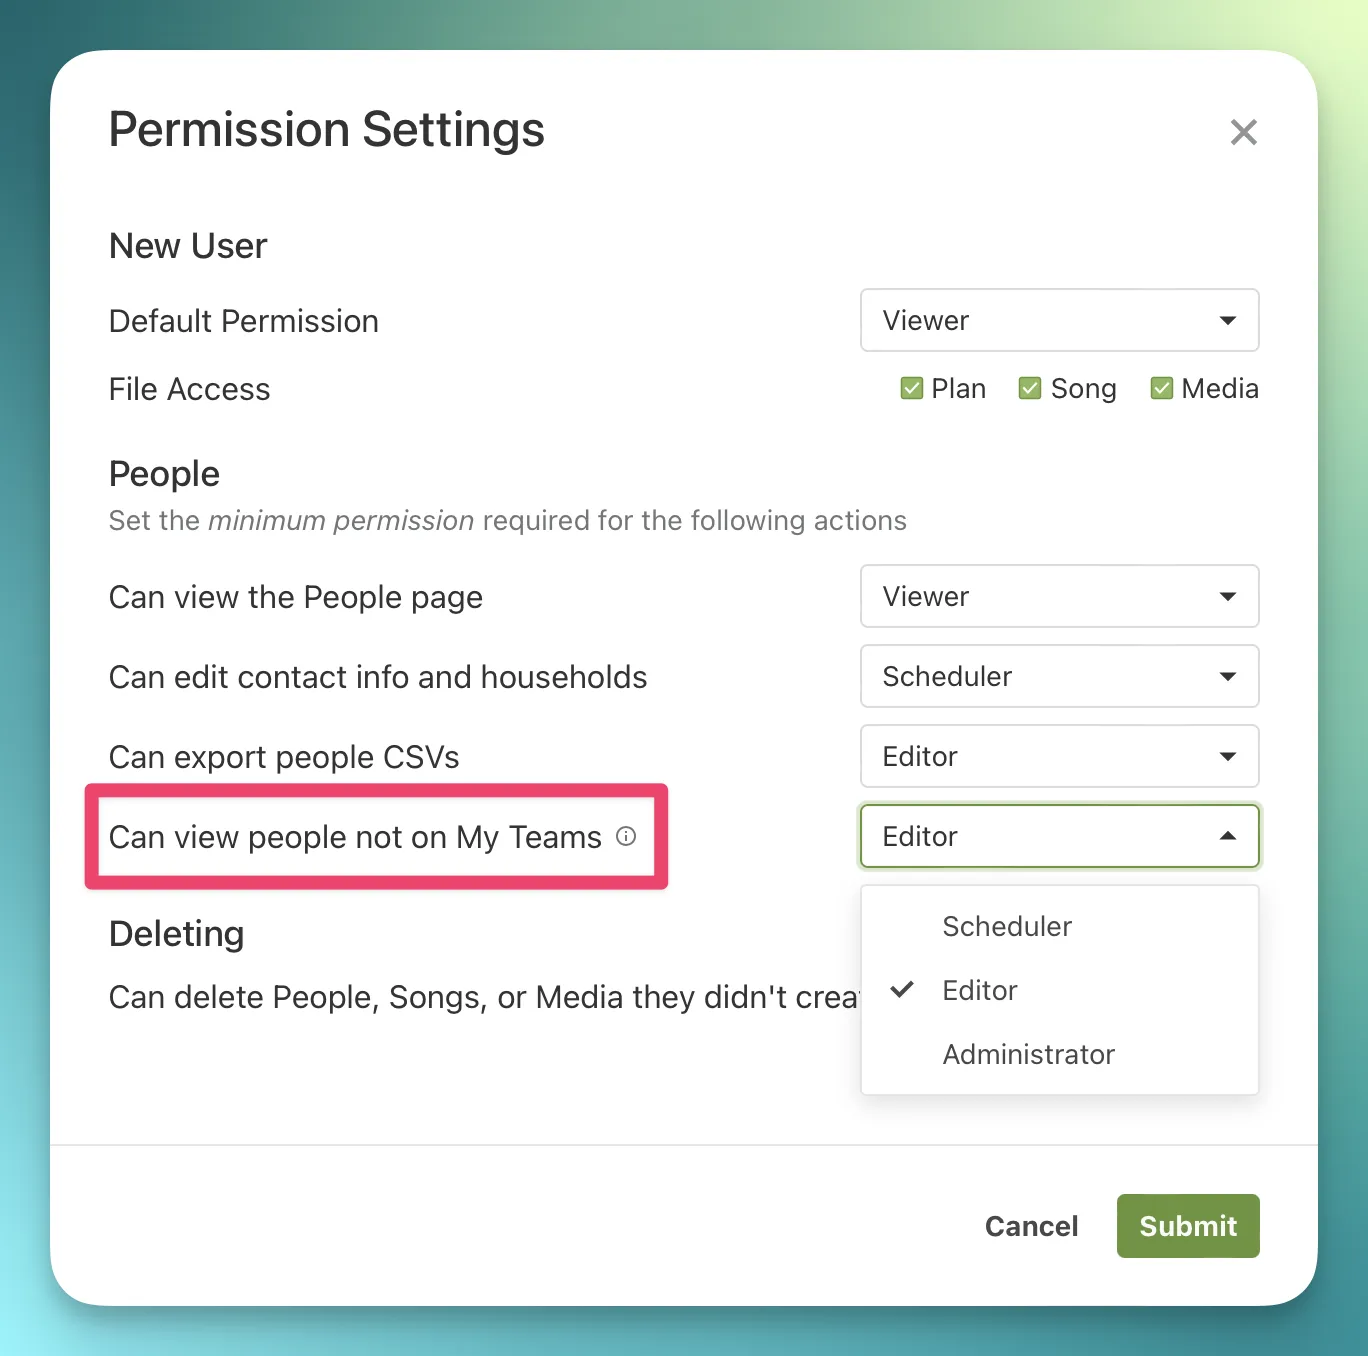Image resolution: width=1368 pixels, height=1356 pixels.
Task: Click the up arrow on the Editor combo box
Action: (1228, 836)
